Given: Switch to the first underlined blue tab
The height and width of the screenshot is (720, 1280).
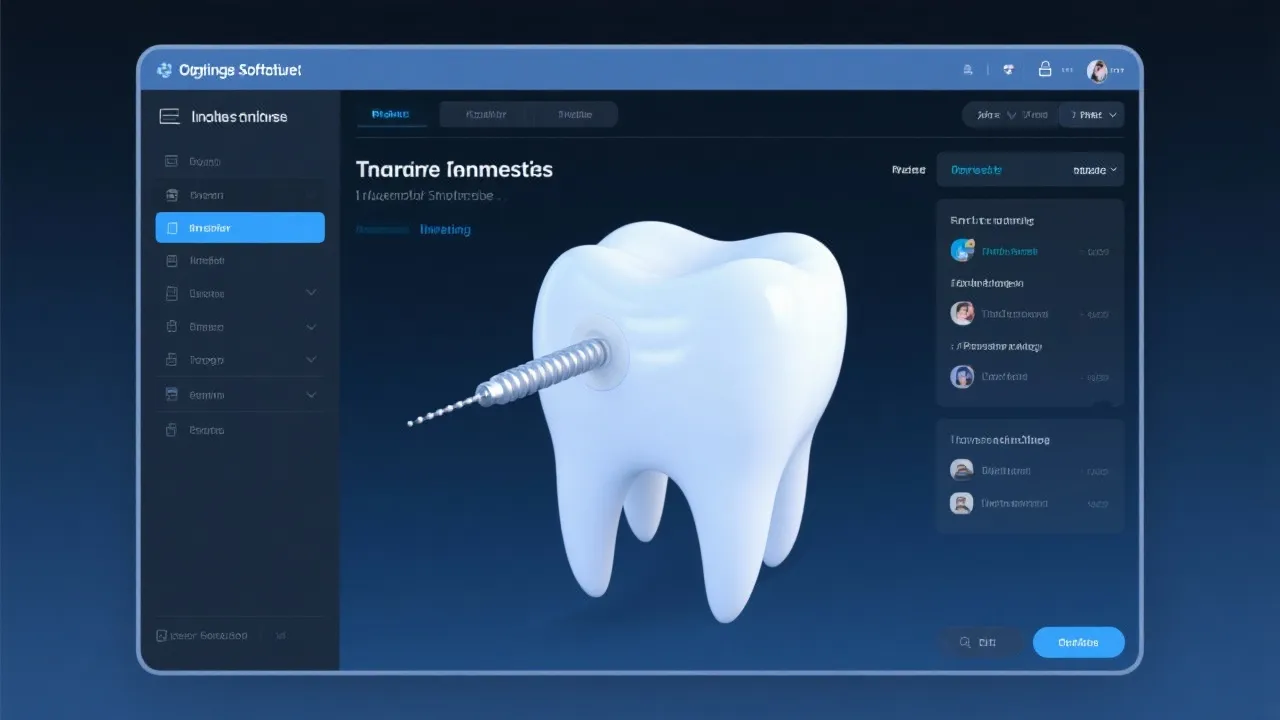Looking at the screenshot, I should click(391, 115).
